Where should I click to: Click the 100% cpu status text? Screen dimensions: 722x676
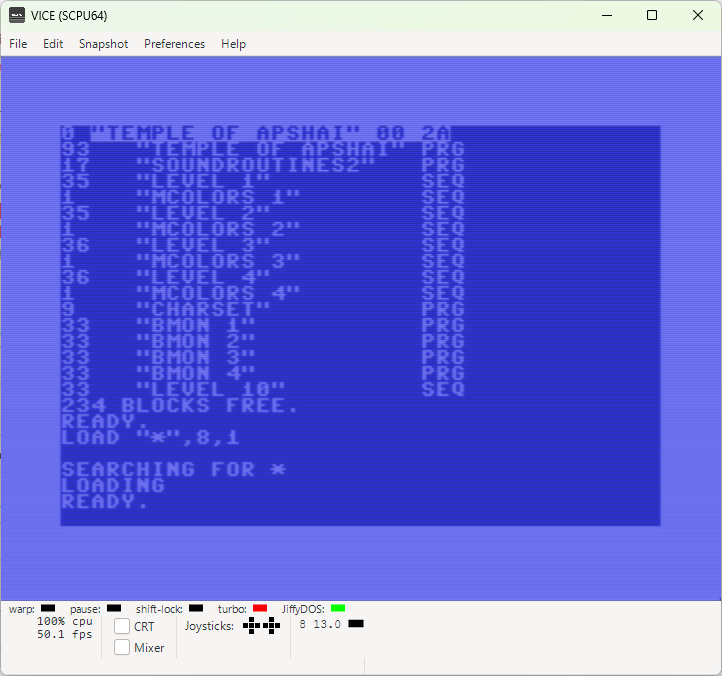click(65, 621)
